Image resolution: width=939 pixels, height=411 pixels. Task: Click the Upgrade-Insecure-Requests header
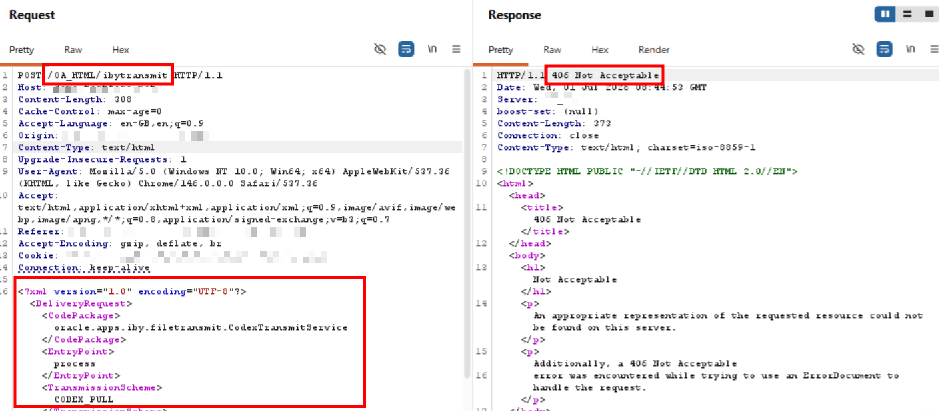(x=102, y=159)
